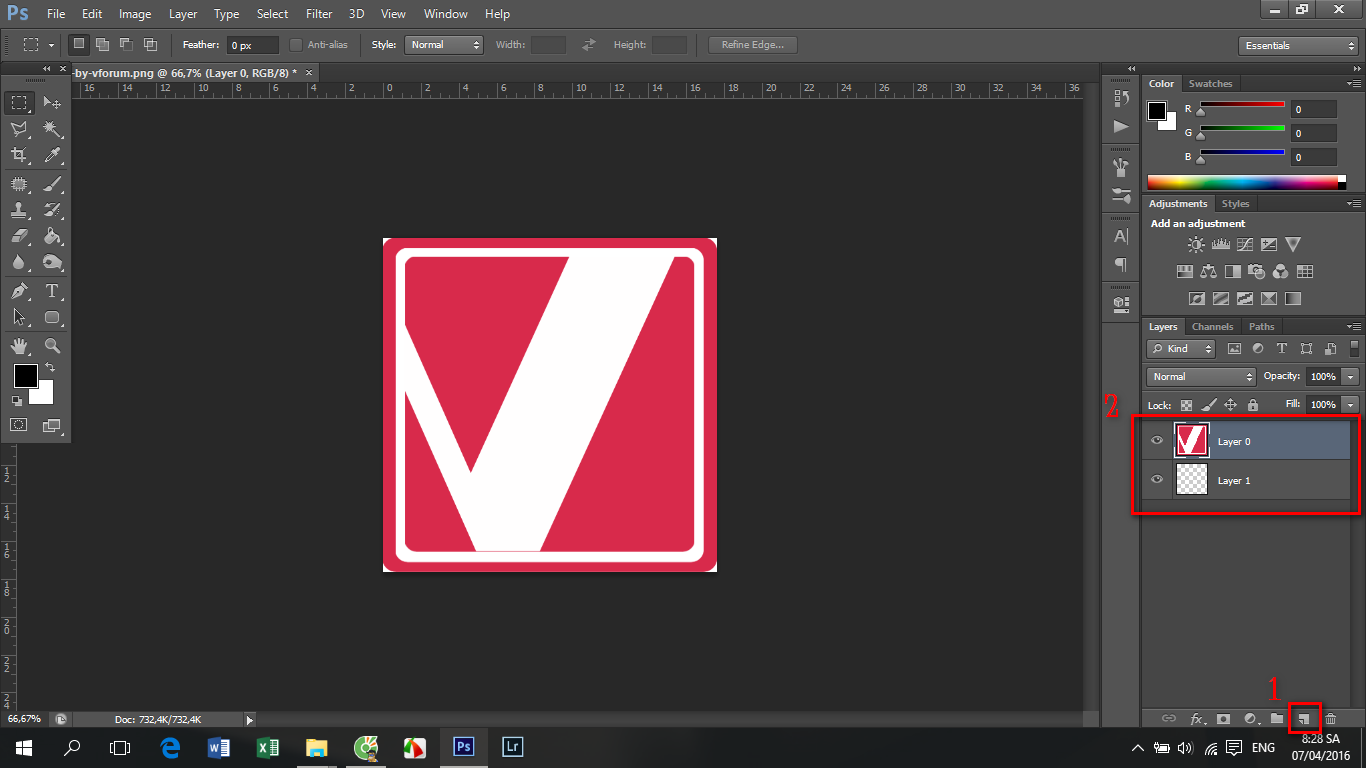
Task: Switch to the Paths tab
Action: click(1262, 327)
